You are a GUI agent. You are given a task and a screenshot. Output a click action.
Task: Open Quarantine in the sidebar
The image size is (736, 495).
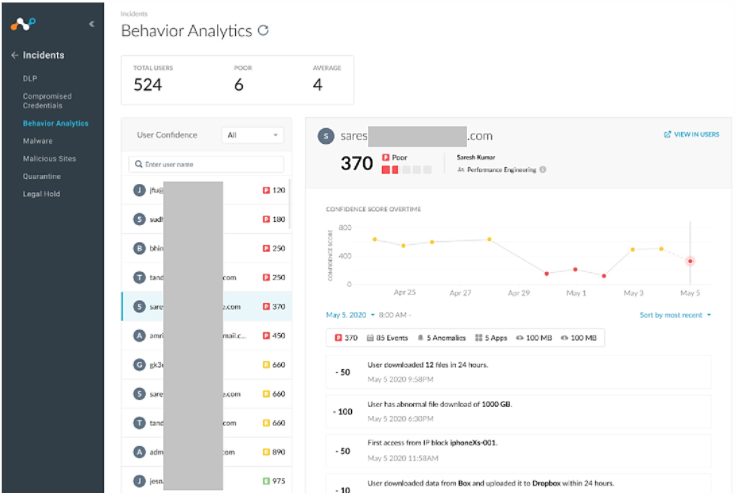(x=42, y=176)
